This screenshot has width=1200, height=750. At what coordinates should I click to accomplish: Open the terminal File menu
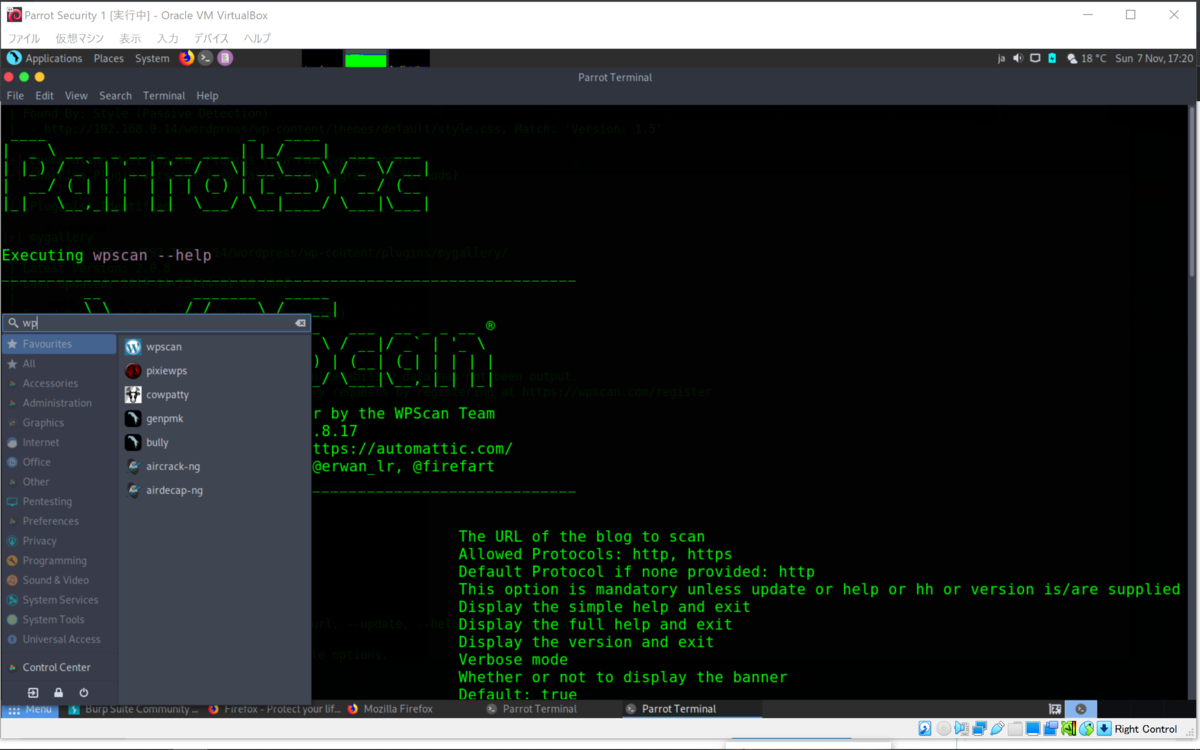(x=15, y=96)
